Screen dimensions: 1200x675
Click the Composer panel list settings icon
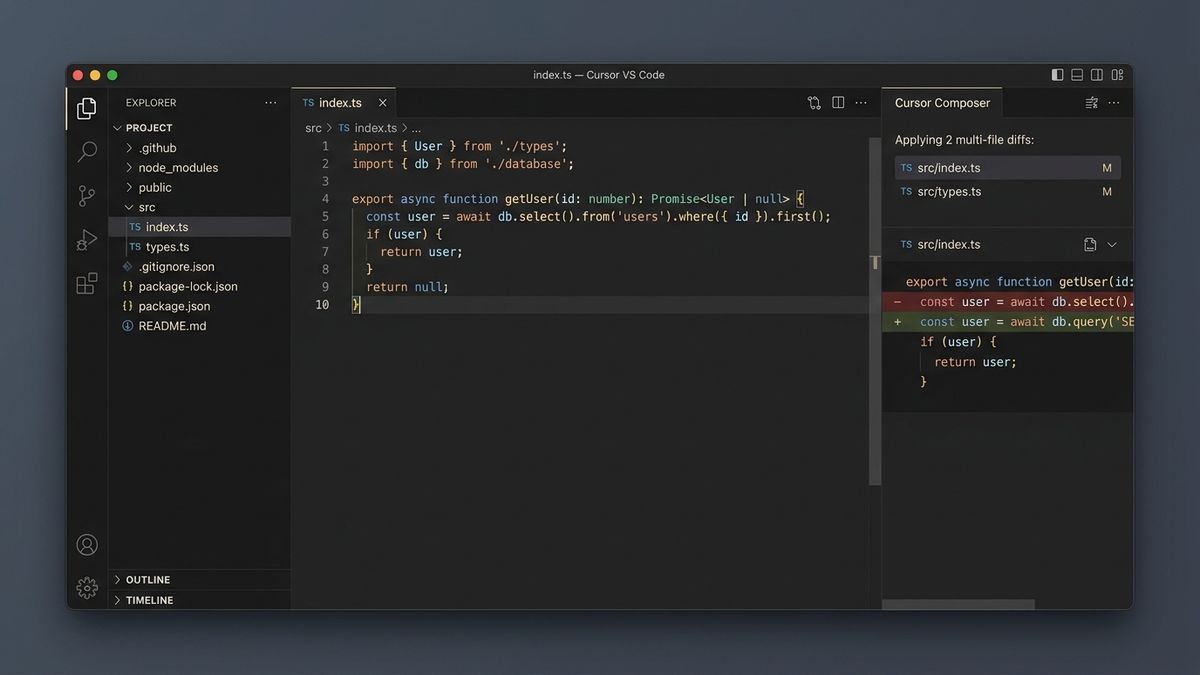pos(1091,103)
